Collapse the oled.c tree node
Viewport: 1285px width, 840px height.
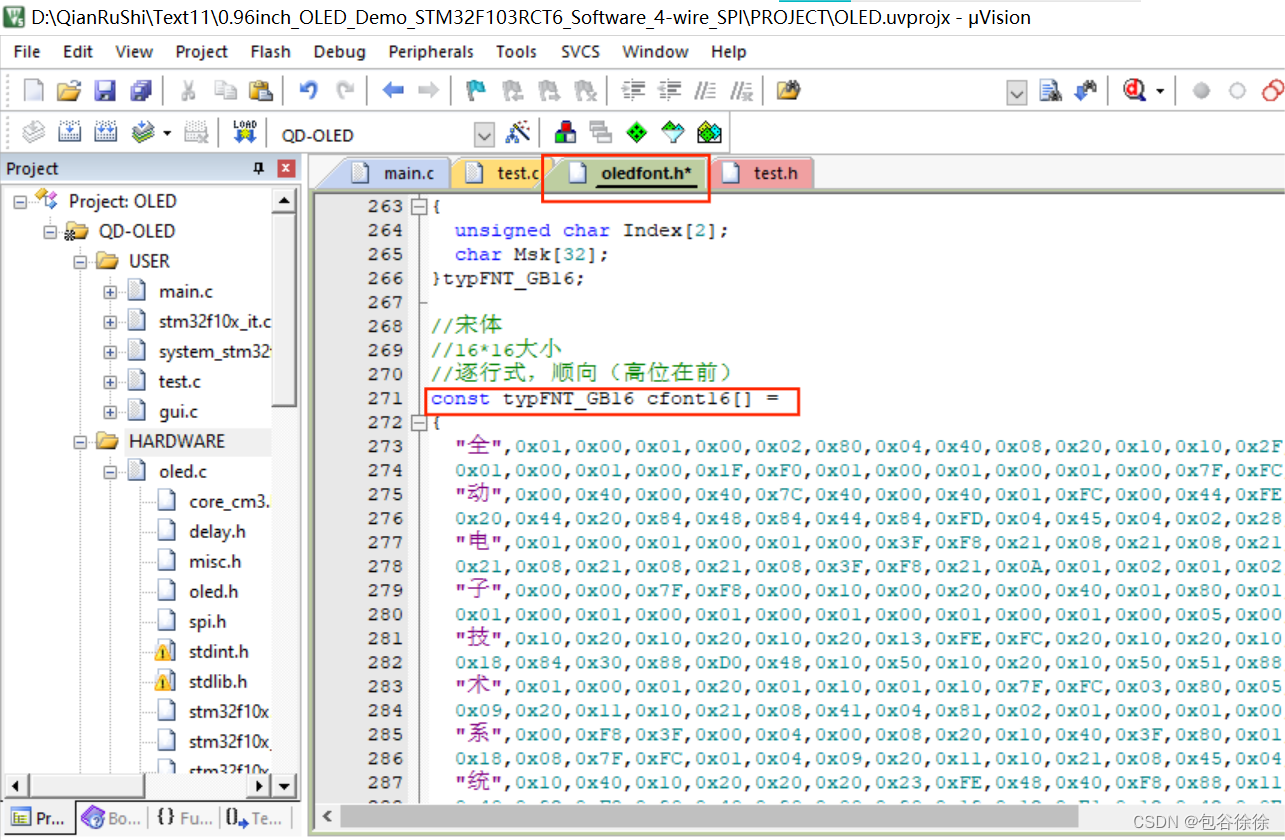click(x=110, y=472)
